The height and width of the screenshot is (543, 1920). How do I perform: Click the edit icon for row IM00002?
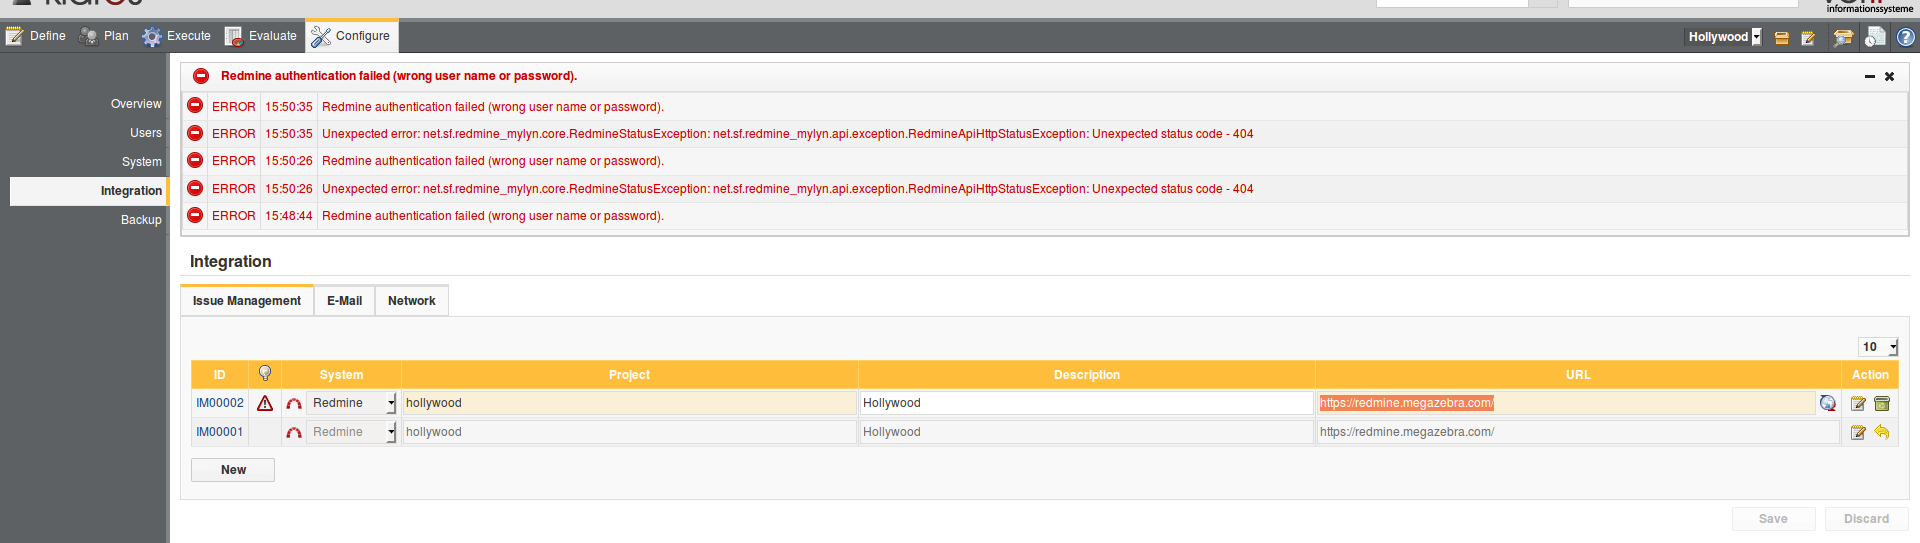click(x=1858, y=404)
